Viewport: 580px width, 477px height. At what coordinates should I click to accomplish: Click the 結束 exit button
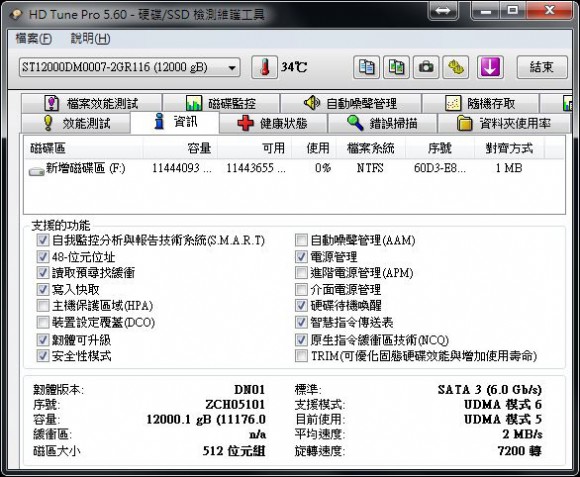pos(542,67)
